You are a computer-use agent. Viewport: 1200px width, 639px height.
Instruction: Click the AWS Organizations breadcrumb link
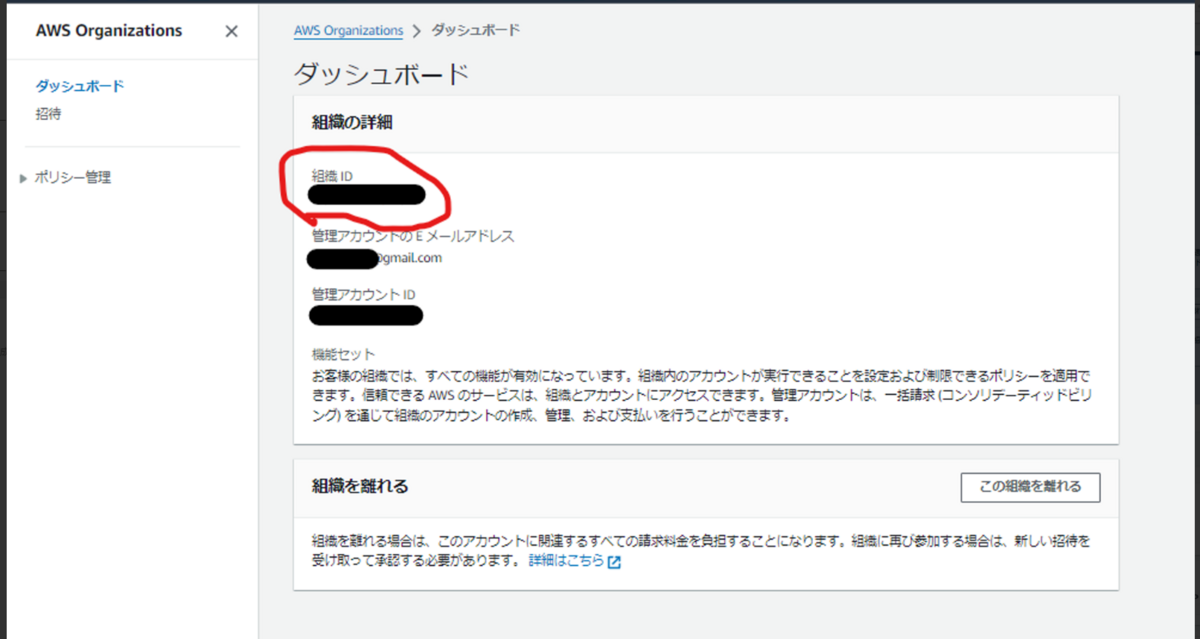tap(348, 30)
